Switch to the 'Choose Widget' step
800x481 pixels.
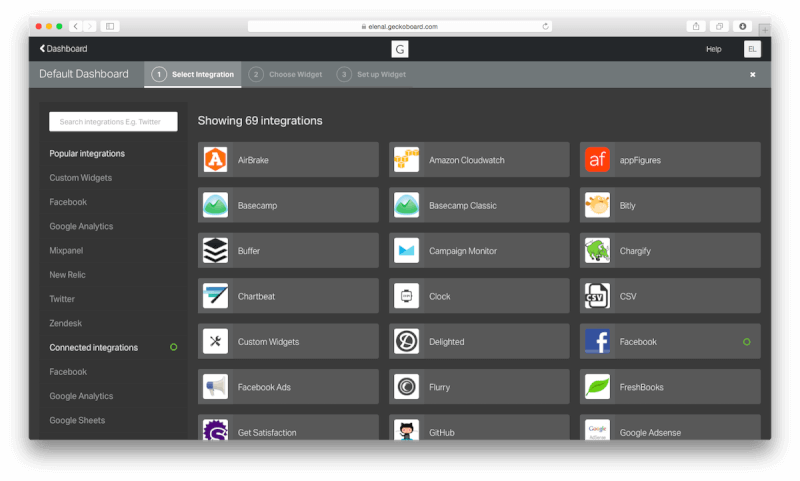[x=285, y=74]
